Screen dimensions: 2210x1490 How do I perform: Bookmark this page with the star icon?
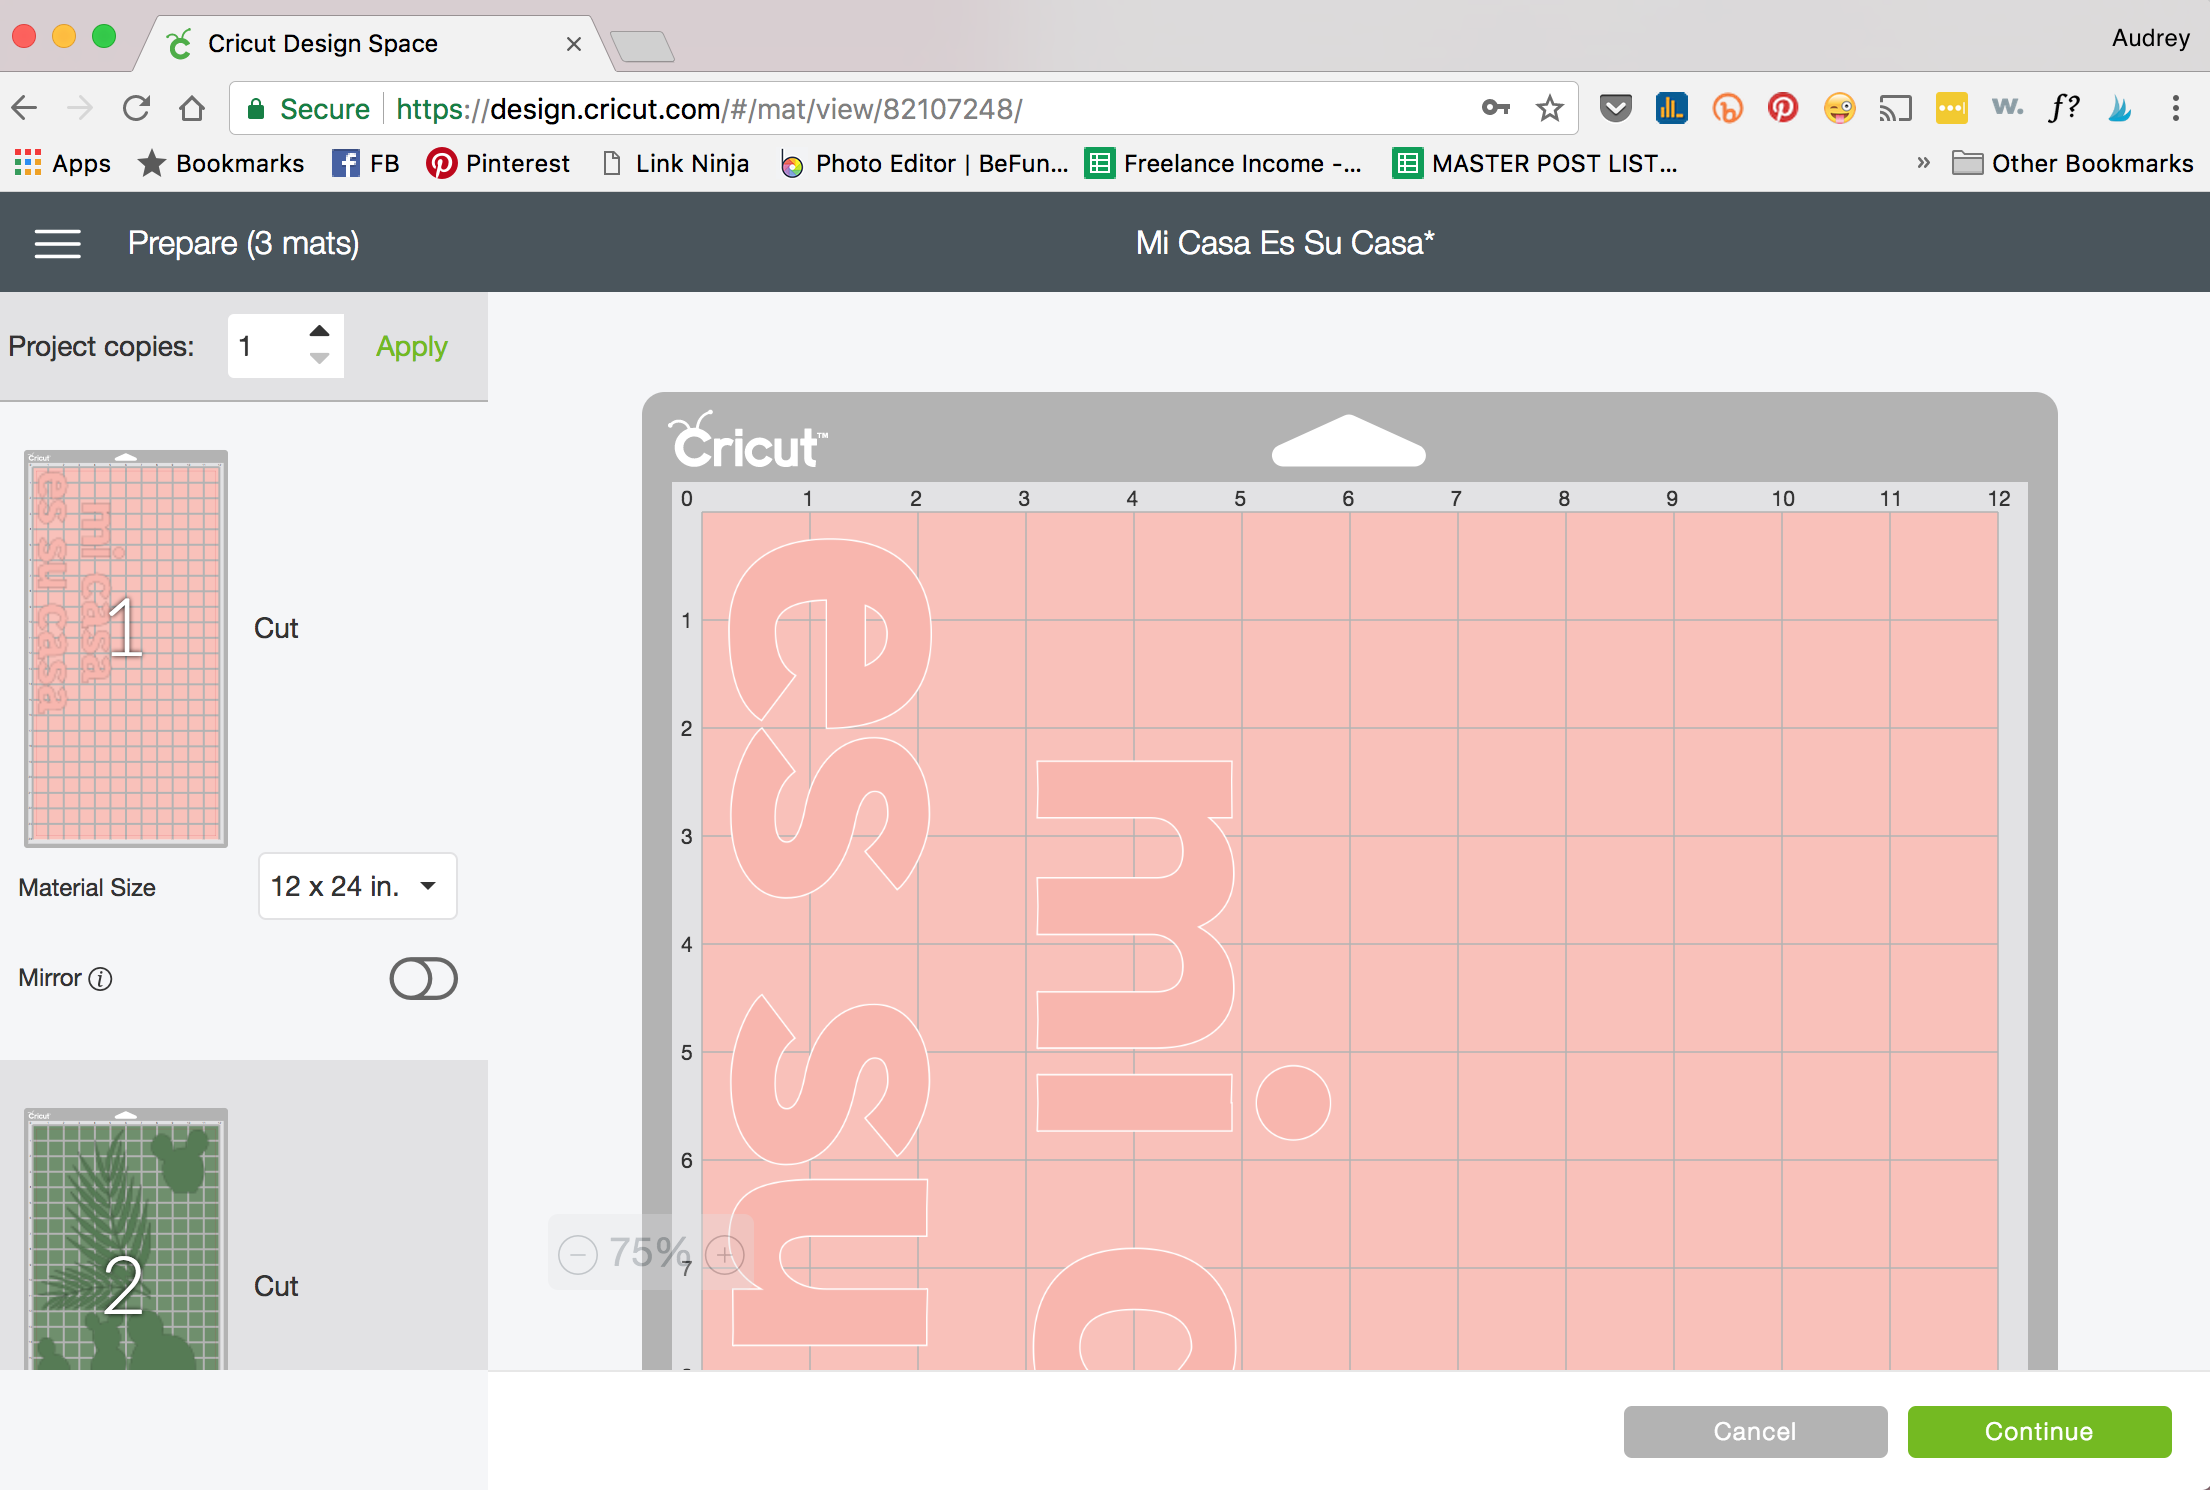coord(1550,108)
